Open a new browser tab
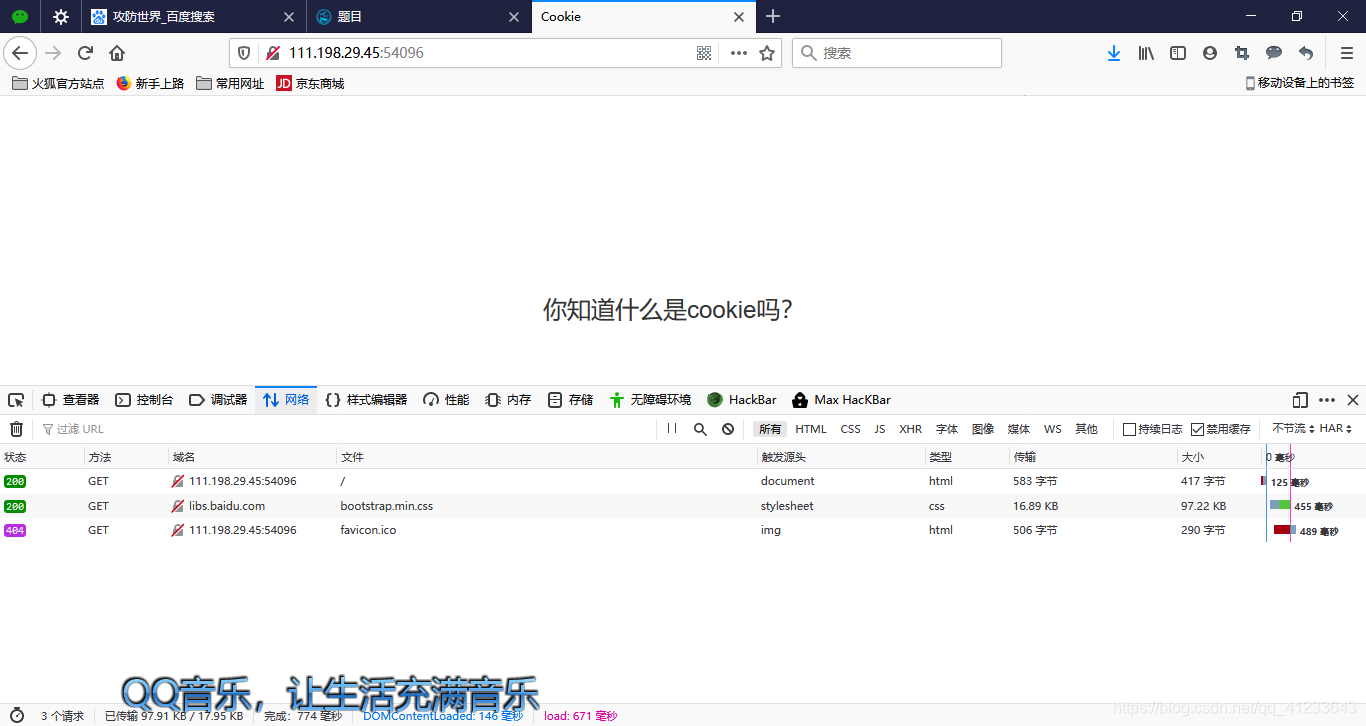Screen dimensions: 1366x726 coord(773,16)
